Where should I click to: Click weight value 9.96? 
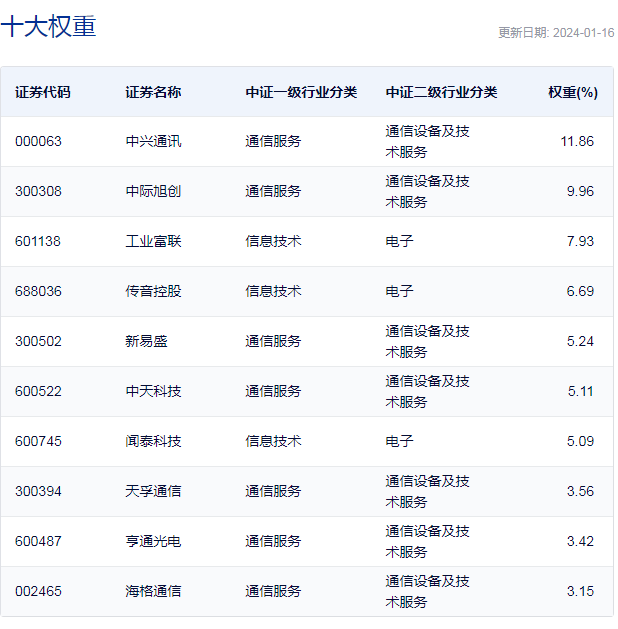point(580,191)
